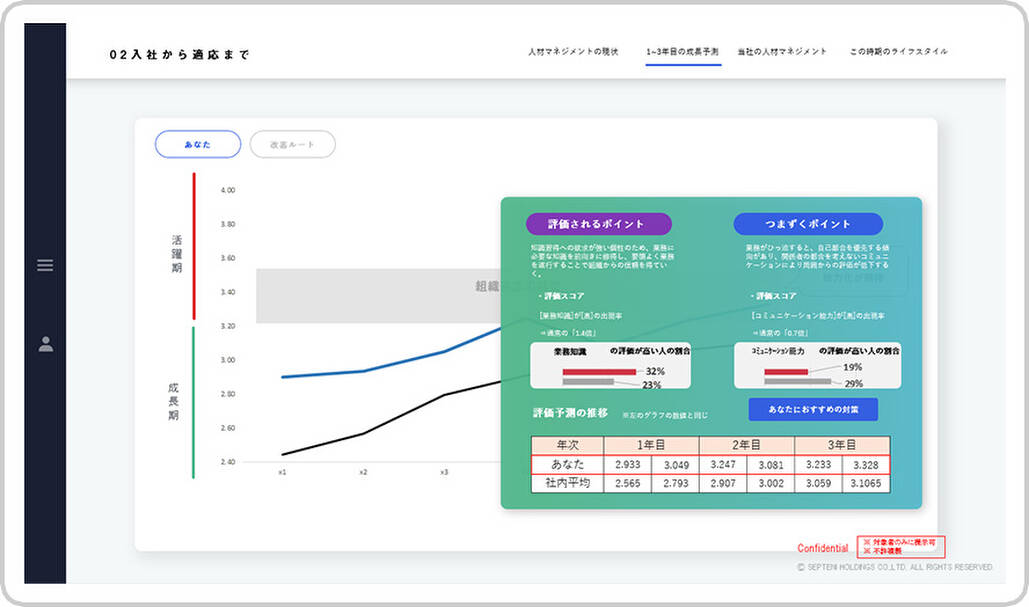This screenshot has height=607, width=1029.
Task: Click the 年次 table header cell
Action: click(x=568, y=445)
